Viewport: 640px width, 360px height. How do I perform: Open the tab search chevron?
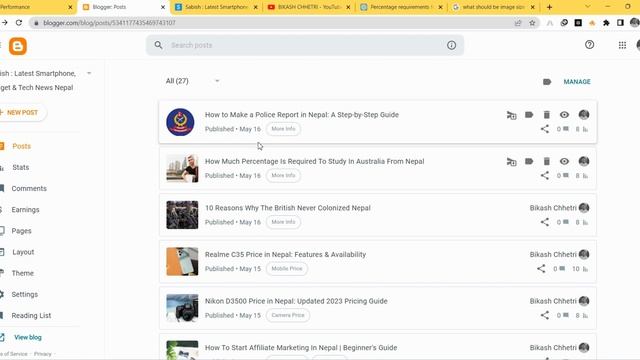(x=587, y=7)
